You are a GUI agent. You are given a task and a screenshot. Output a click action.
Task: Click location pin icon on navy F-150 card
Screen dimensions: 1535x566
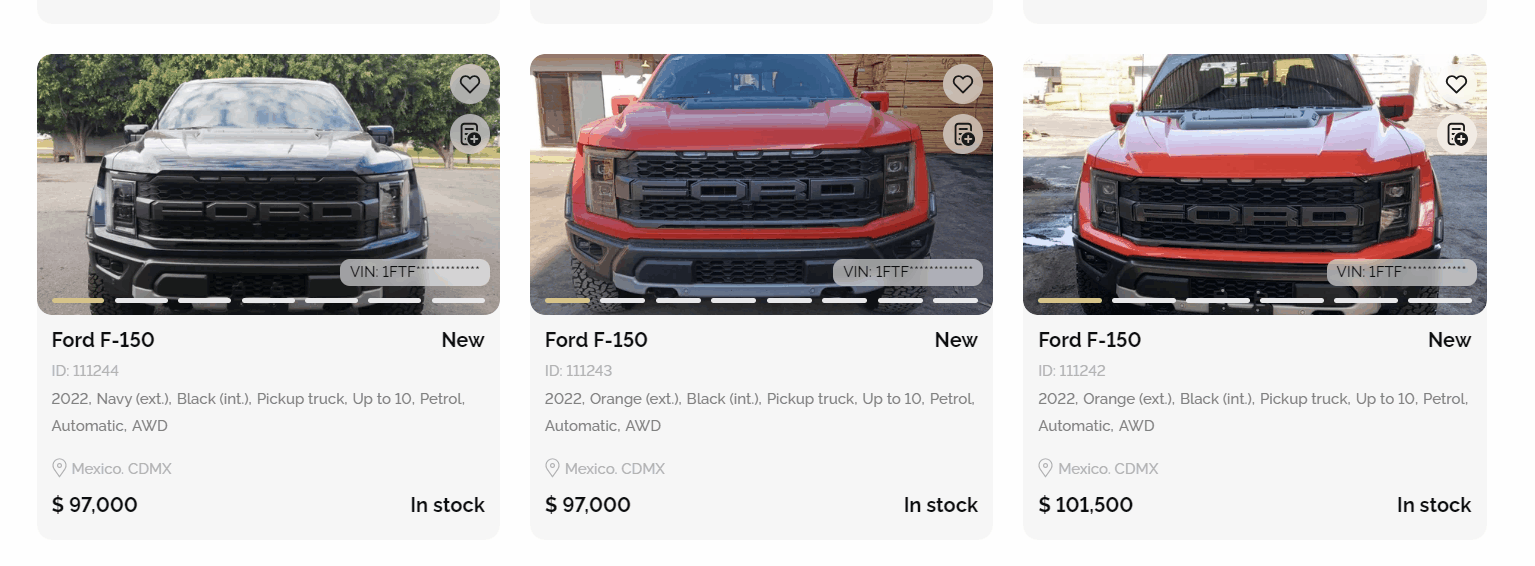pos(59,468)
